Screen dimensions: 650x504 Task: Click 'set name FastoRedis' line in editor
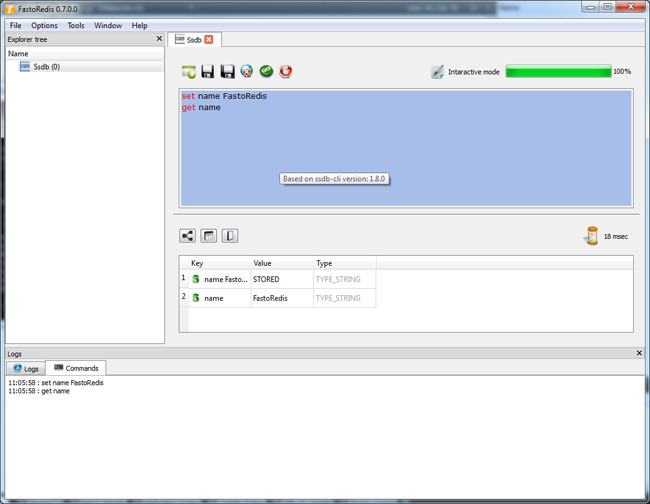224,96
